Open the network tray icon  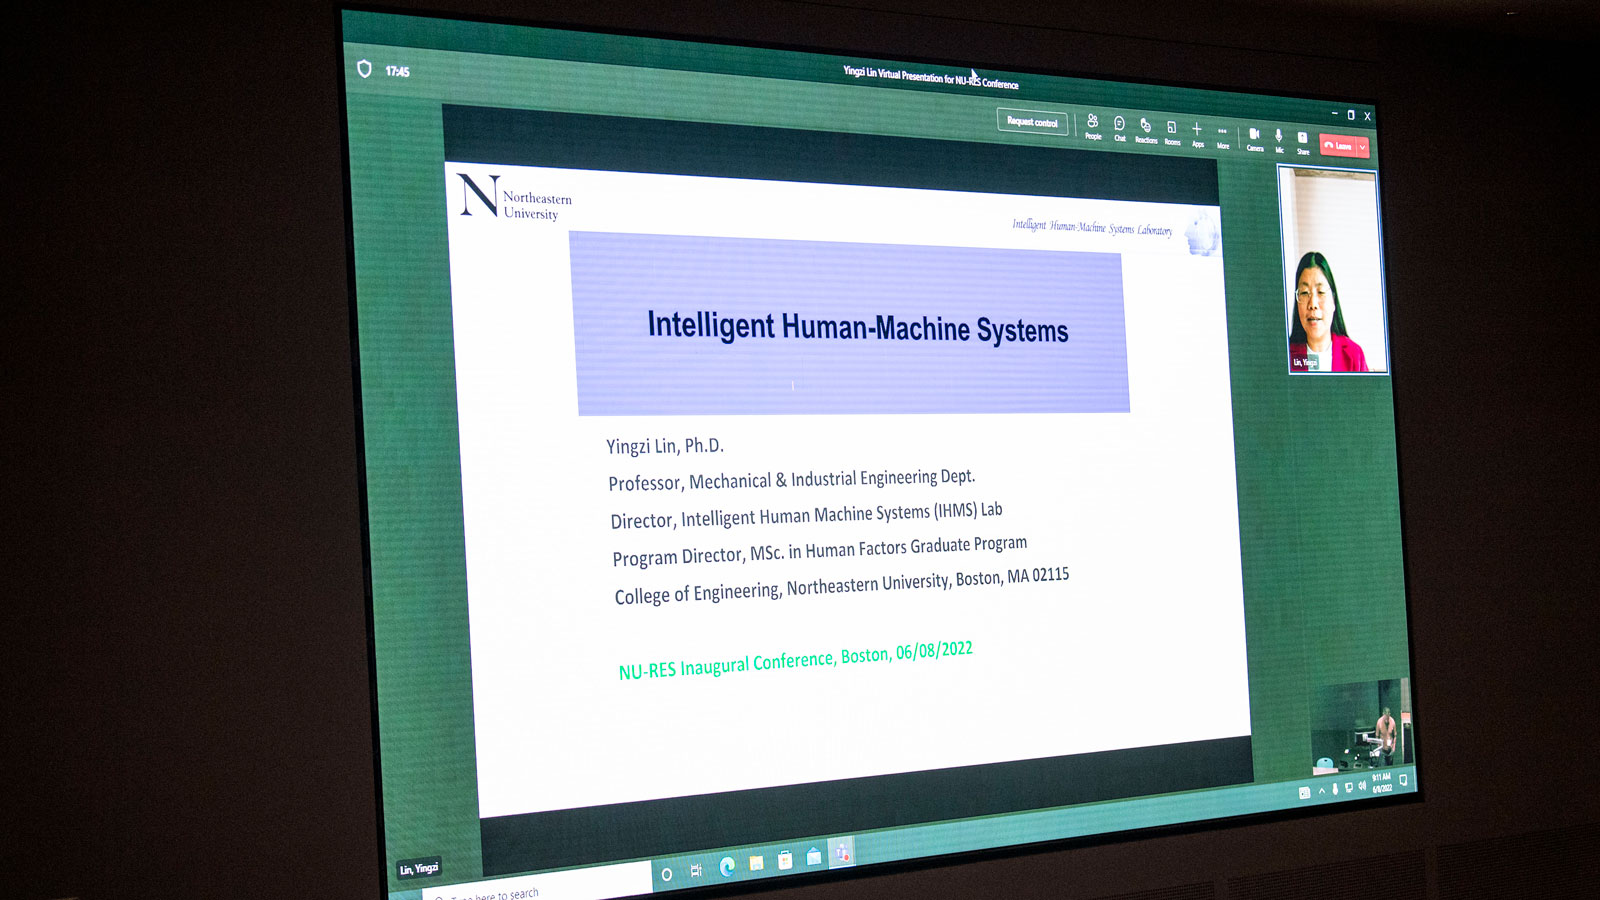pyautogui.click(x=1348, y=787)
